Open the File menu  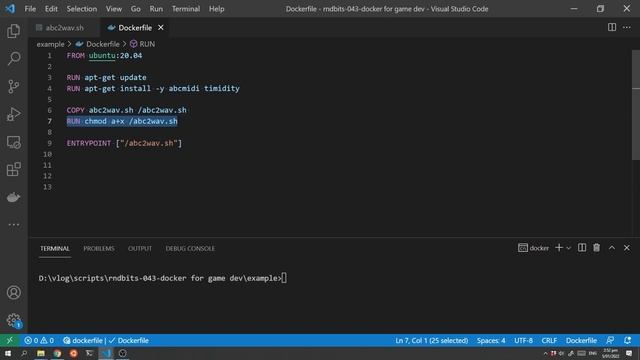point(30,9)
